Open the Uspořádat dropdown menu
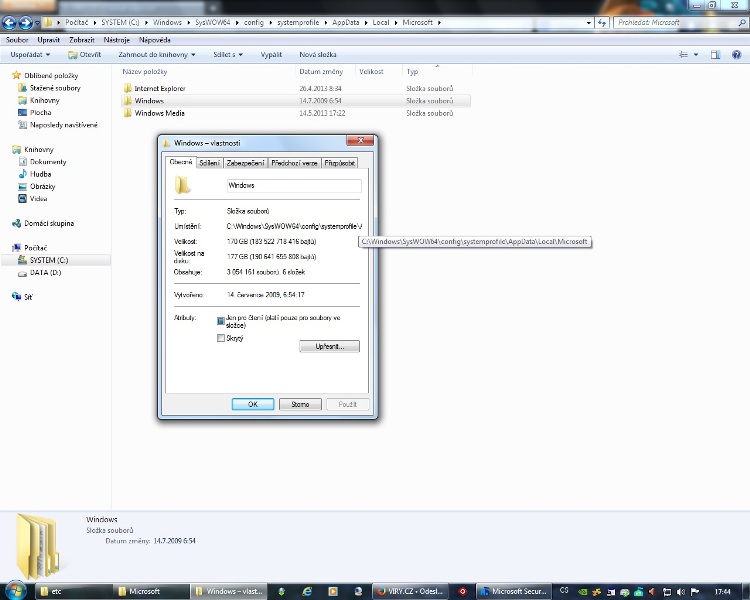Viewport: 750px width, 600px height. coord(29,54)
